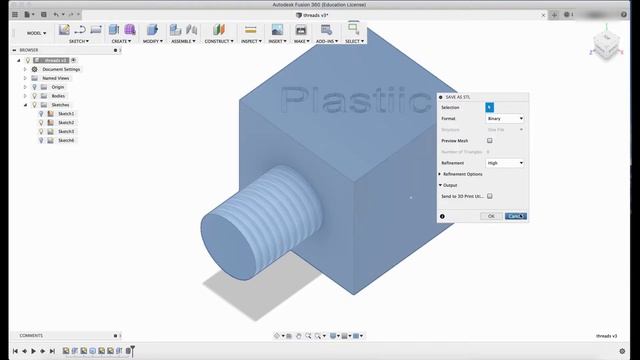Click the Undo arrow icon
This screenshot has width=640, height=360.
pos(56,15)
